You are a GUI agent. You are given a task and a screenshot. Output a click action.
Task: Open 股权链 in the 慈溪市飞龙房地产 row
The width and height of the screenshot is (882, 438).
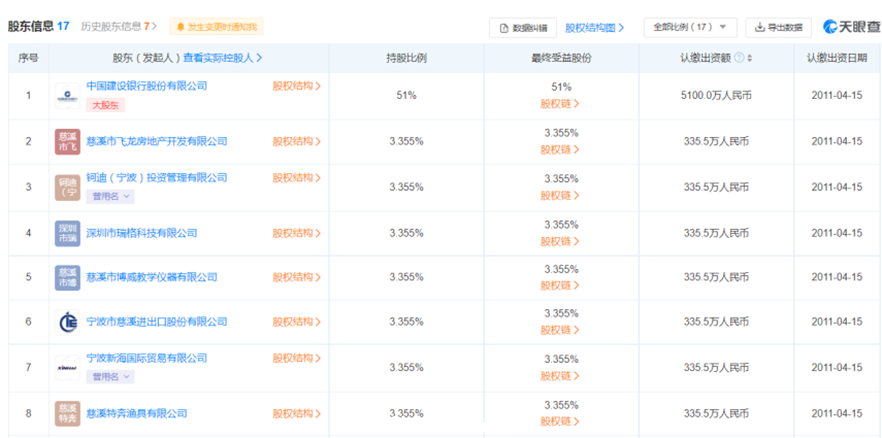pos(560,150)
